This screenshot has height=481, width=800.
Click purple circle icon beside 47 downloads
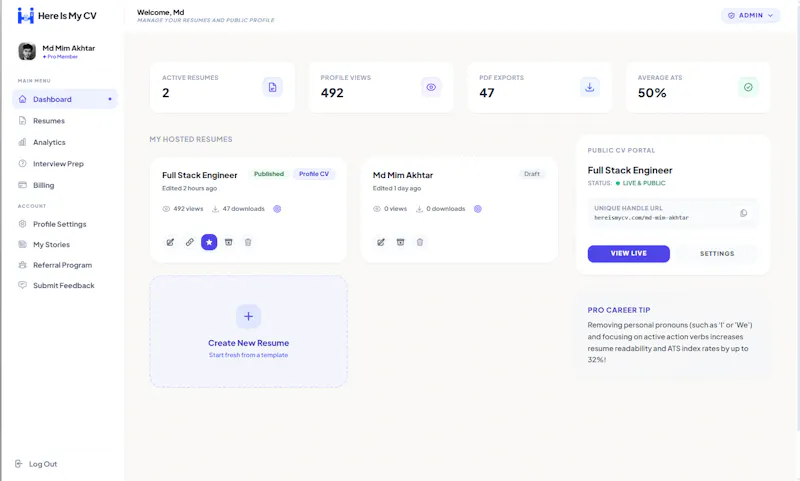click(277, 209)
